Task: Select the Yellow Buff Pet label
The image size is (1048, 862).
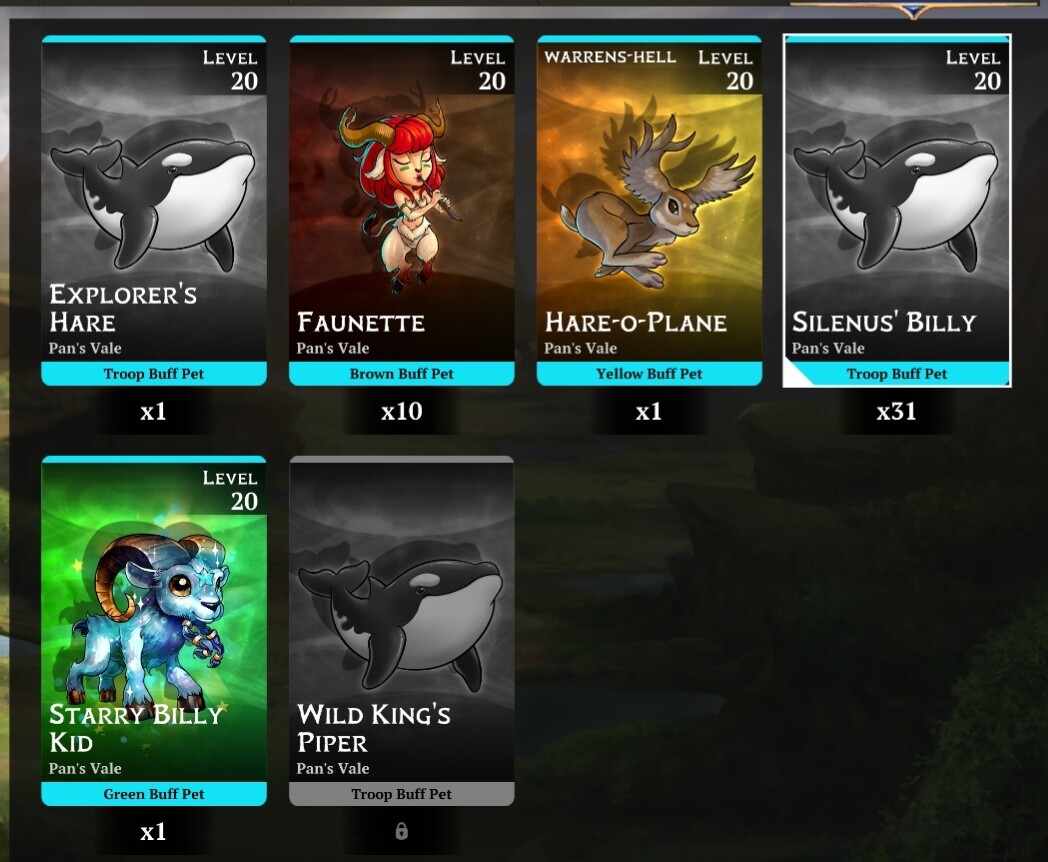Action: pyautogui.click(x=649, y=374)
